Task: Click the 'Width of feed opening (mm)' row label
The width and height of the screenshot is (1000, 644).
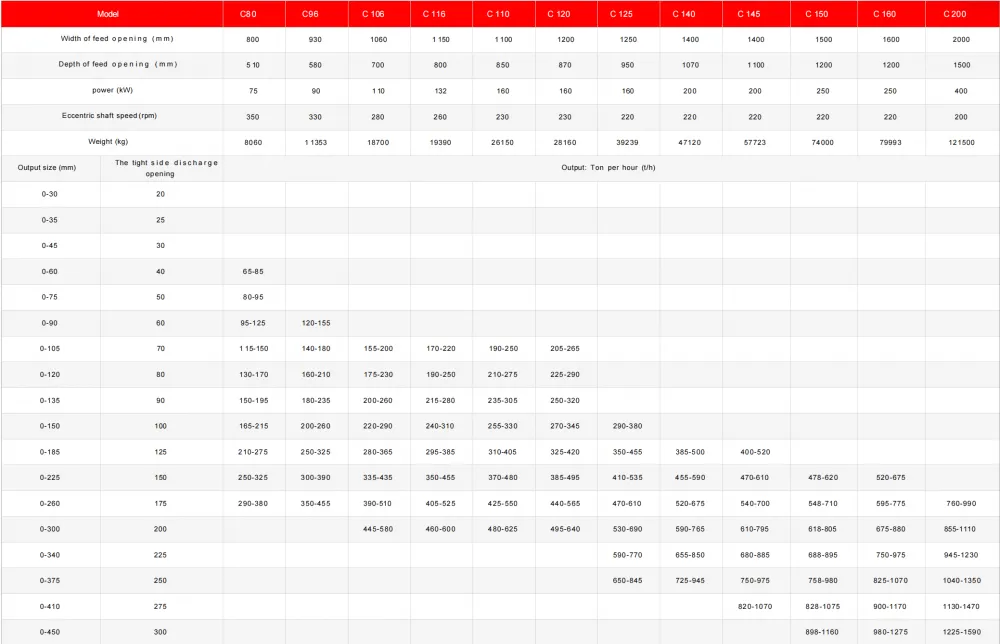Action: pos(117,39)
